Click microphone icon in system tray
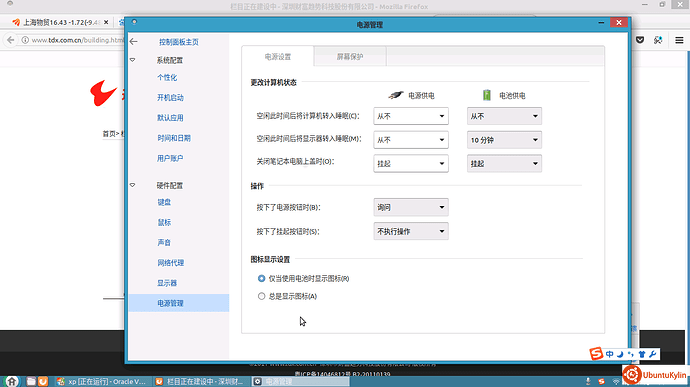Screen dimensions: 690x387 click(588, 381)
